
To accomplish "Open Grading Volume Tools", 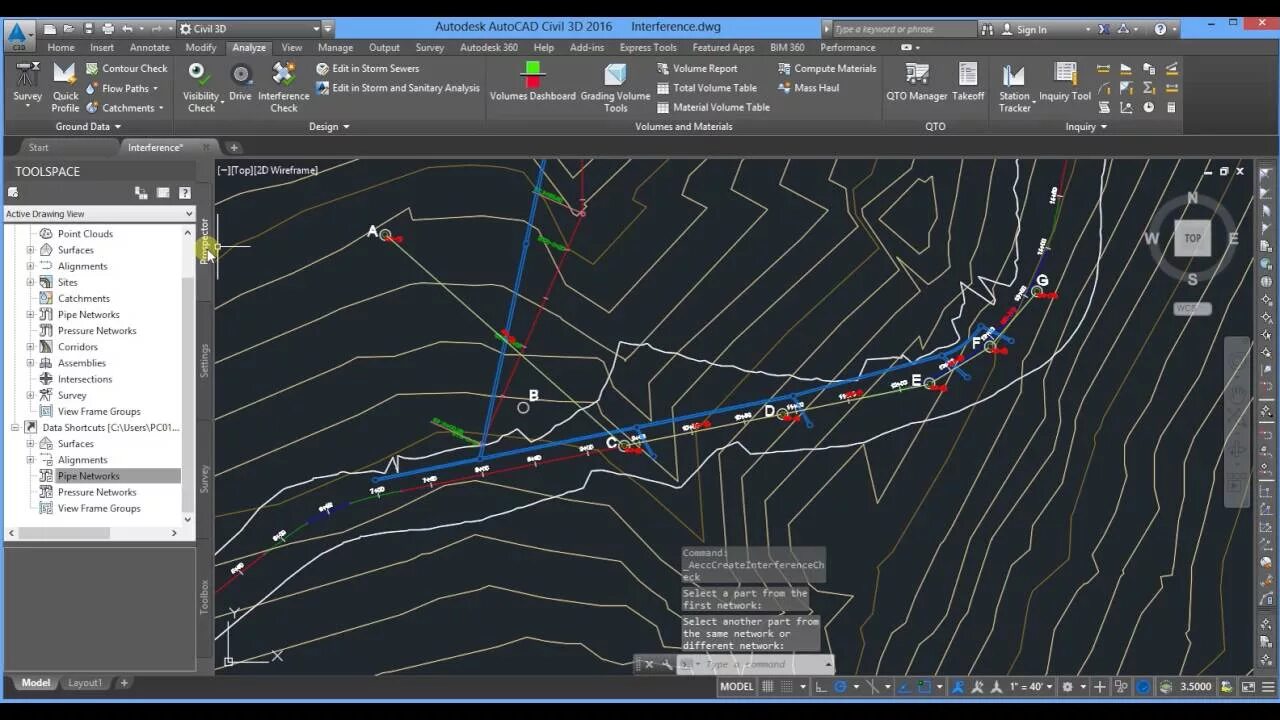I will point(615,86).
